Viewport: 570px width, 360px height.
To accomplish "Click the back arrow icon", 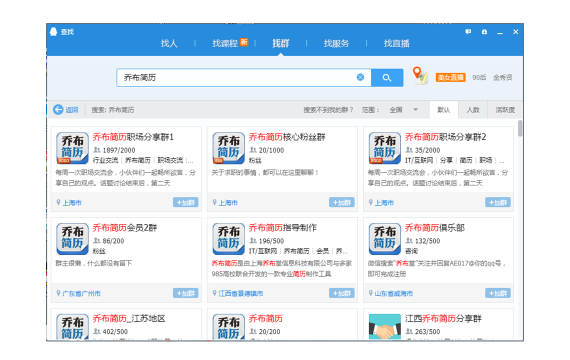I will [58, 109].
